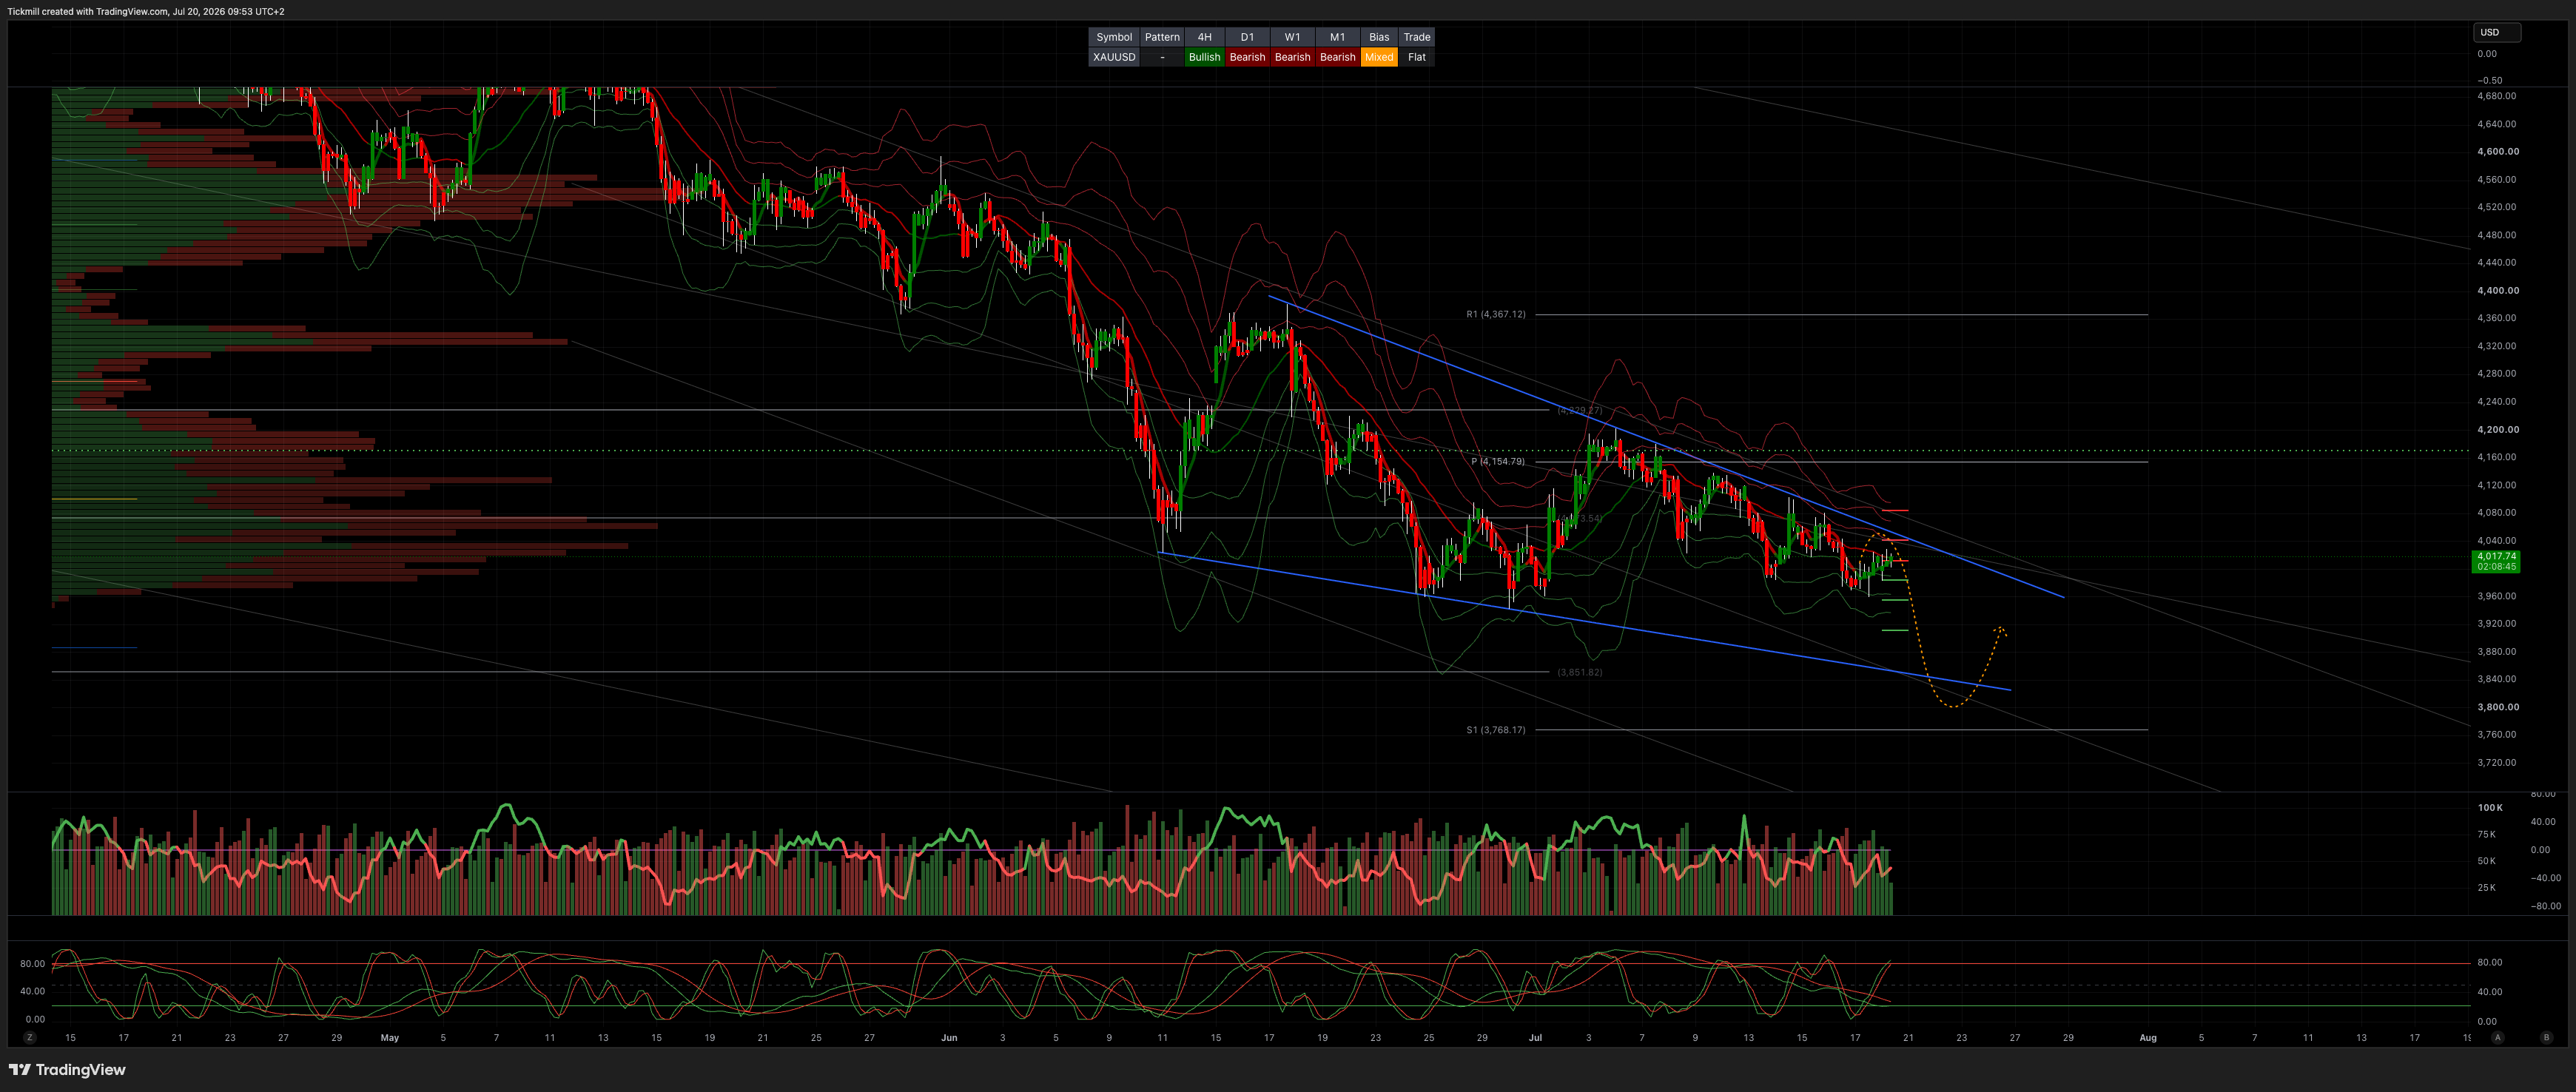Screen dimensions: 2576x1092
Task: Click the Trade Flat status cell
Action: click(1417, 57)
